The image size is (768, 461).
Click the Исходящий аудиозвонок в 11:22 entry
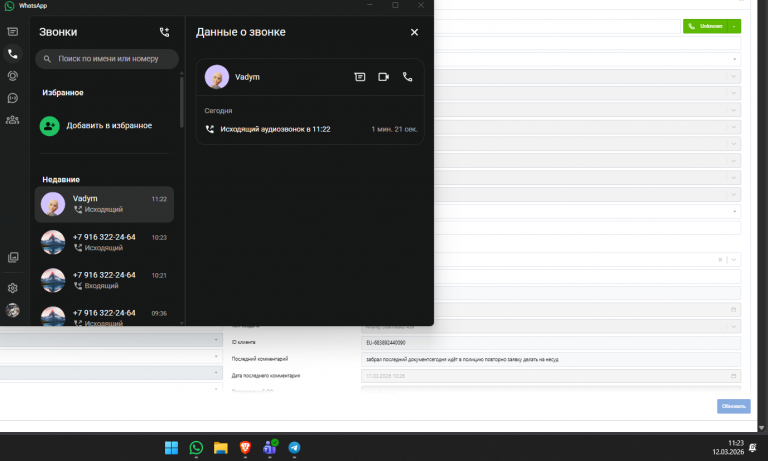[x=311, y=129]
